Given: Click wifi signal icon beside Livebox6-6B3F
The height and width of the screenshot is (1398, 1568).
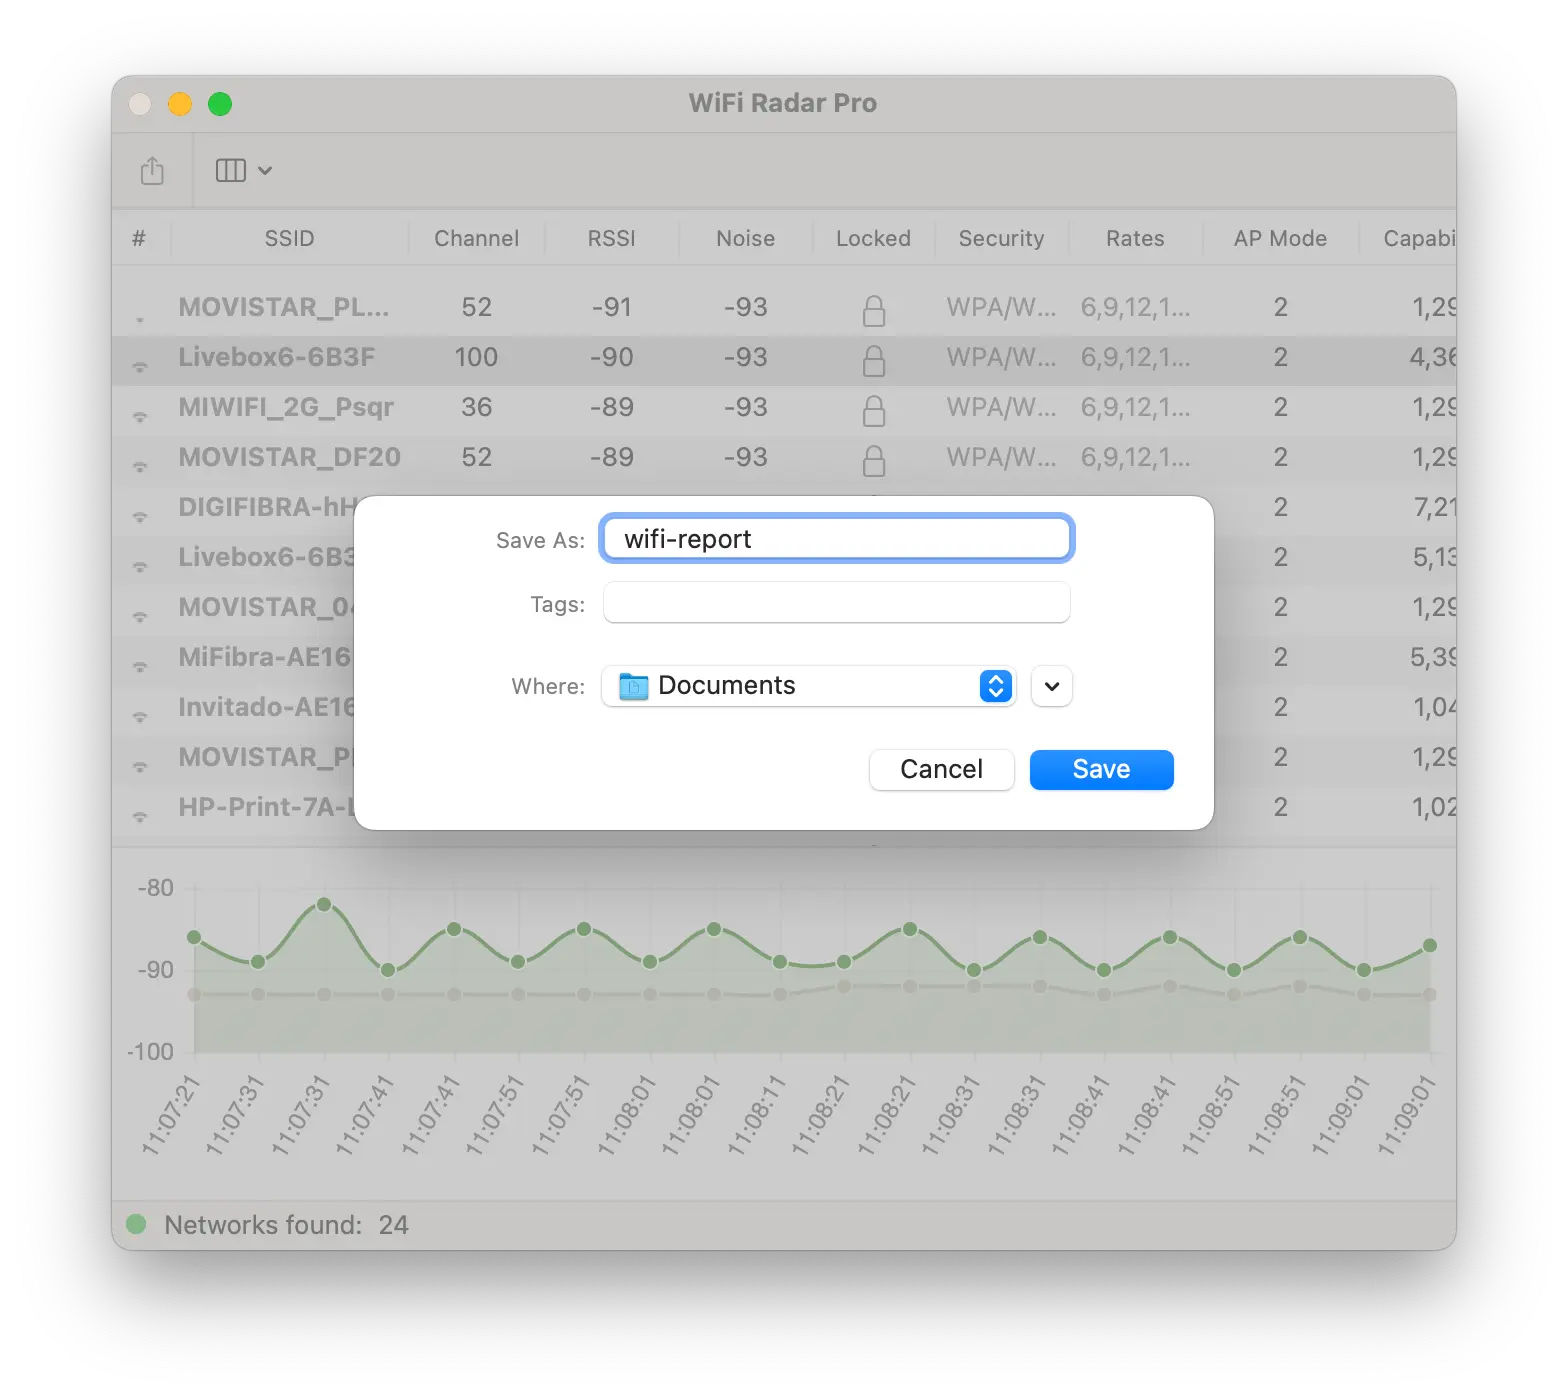Looking at the screenshot, I should pos(140,366).
